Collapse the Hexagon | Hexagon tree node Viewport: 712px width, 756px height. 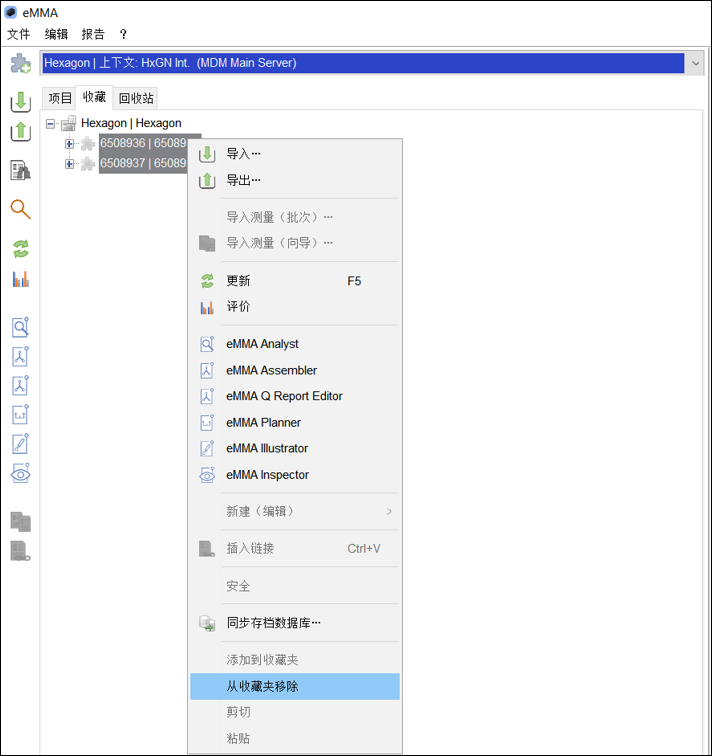(50, 124)
